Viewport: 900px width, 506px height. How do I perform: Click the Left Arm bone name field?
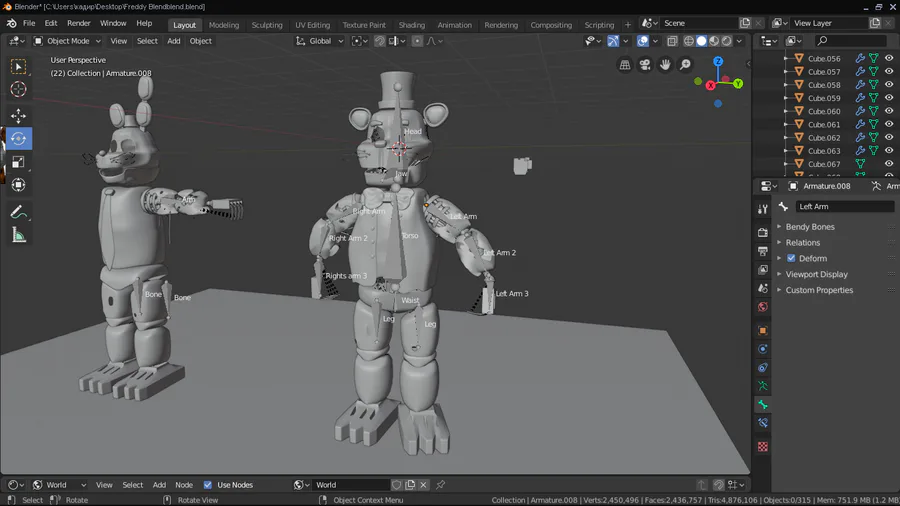click(844, 207)
